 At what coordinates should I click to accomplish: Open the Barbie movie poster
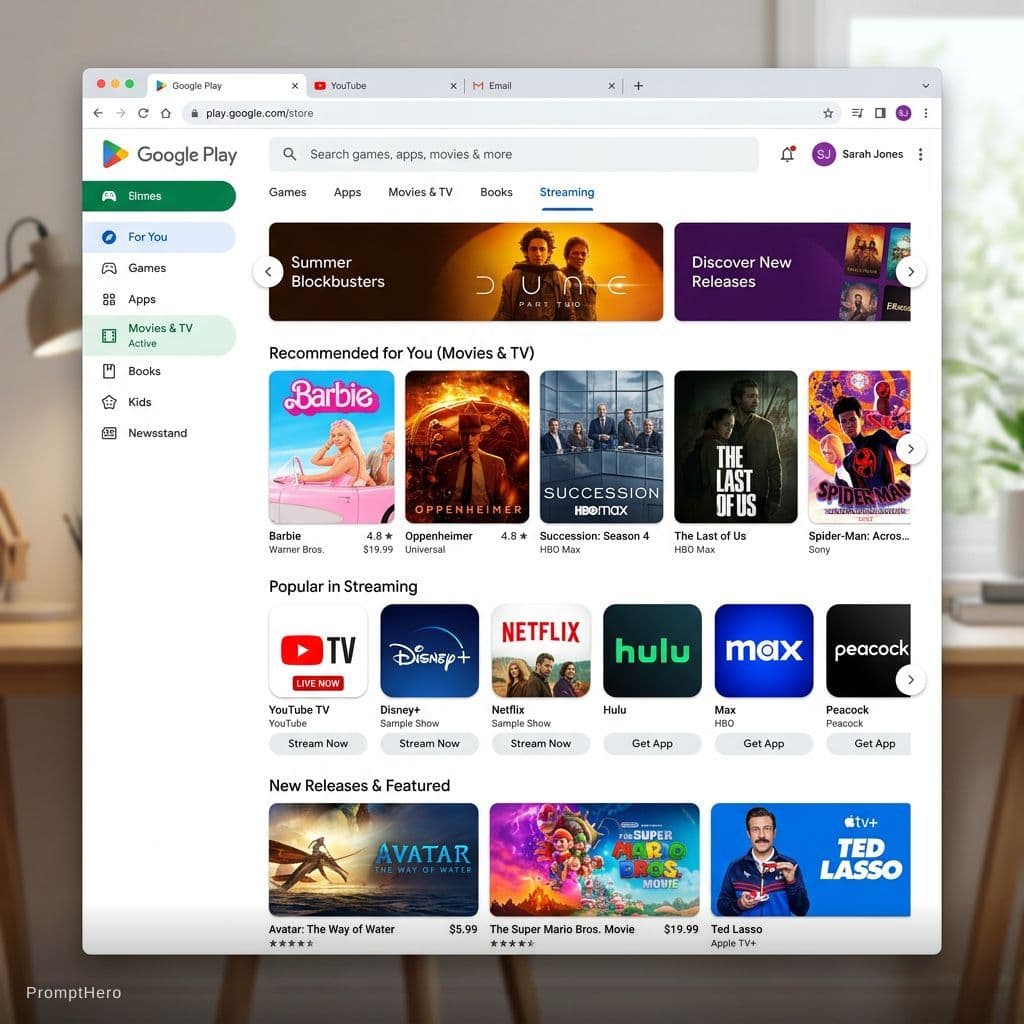[332, 447]
